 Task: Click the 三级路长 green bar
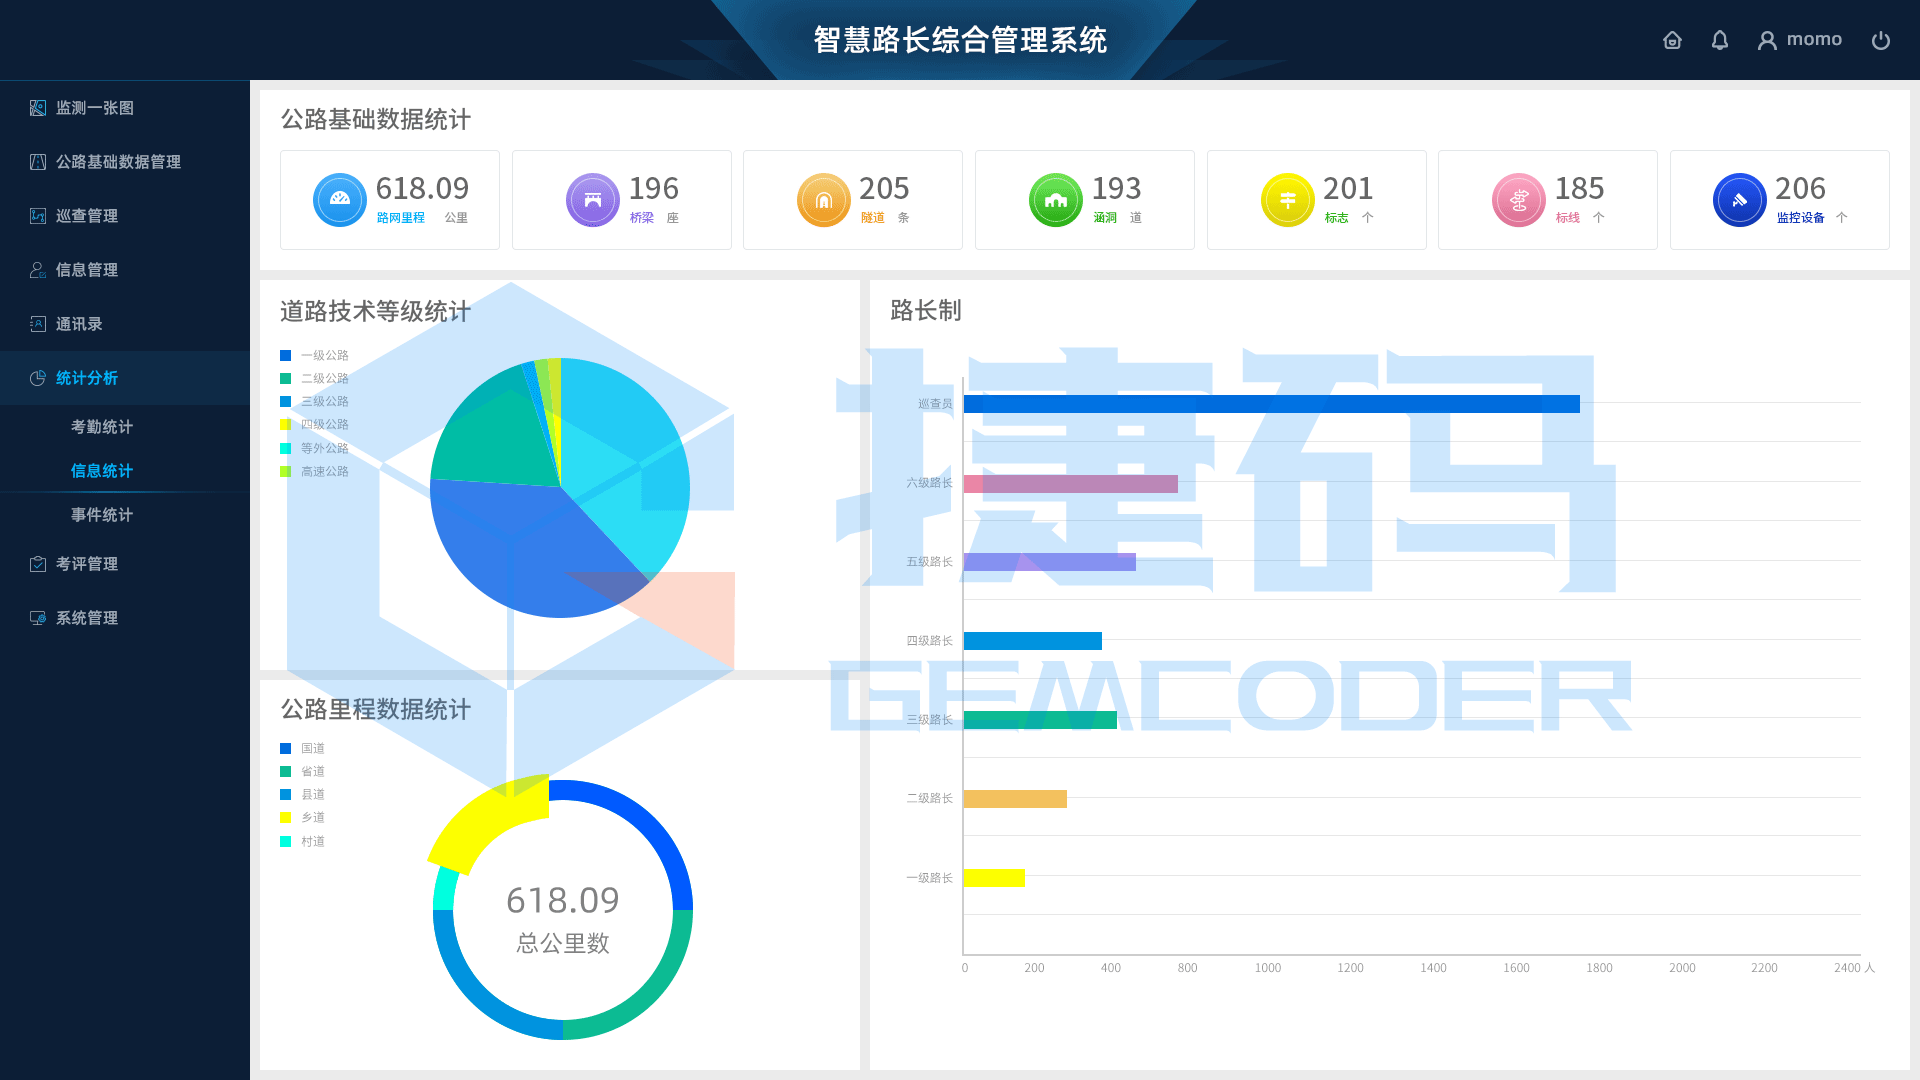[x=1040, y=720]
